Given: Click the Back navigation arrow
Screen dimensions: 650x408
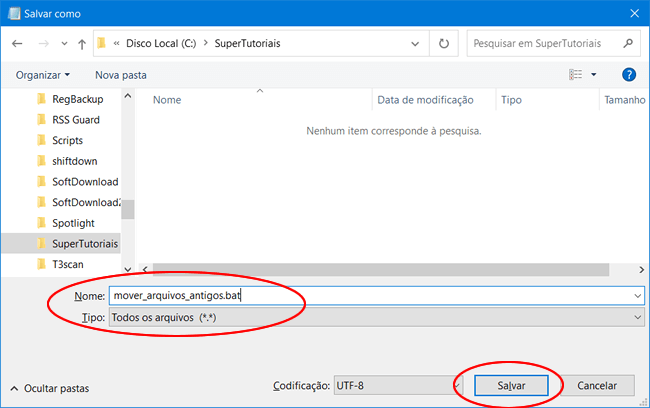Looking at the screenshot, I should pos(18,44).
